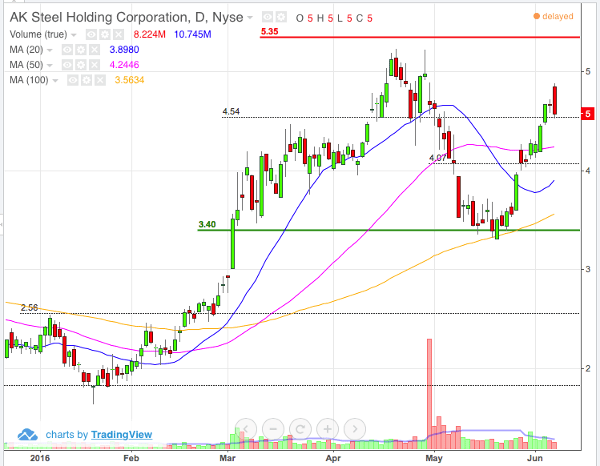Click the TradingView cloud logo
The image size is (600, 466).
coord(28,435)
